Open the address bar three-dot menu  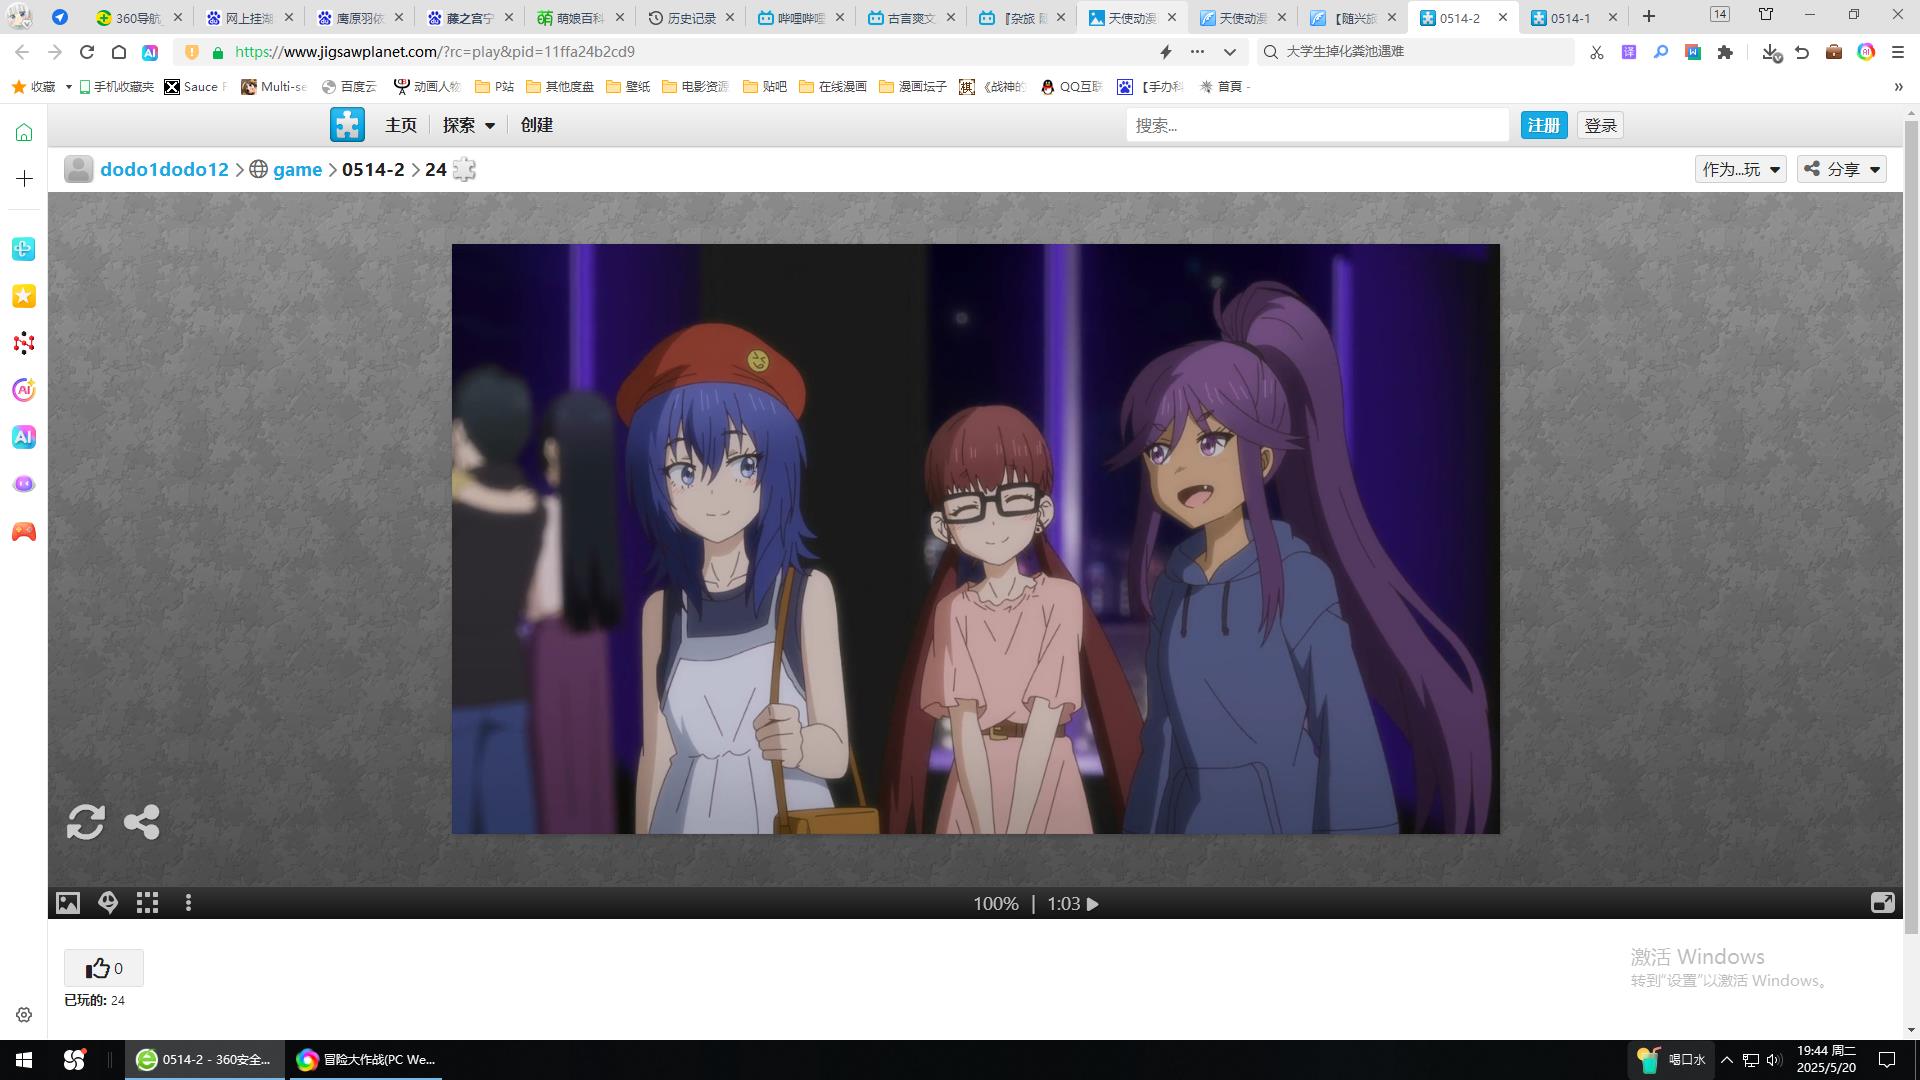(x=1198, y=52)
